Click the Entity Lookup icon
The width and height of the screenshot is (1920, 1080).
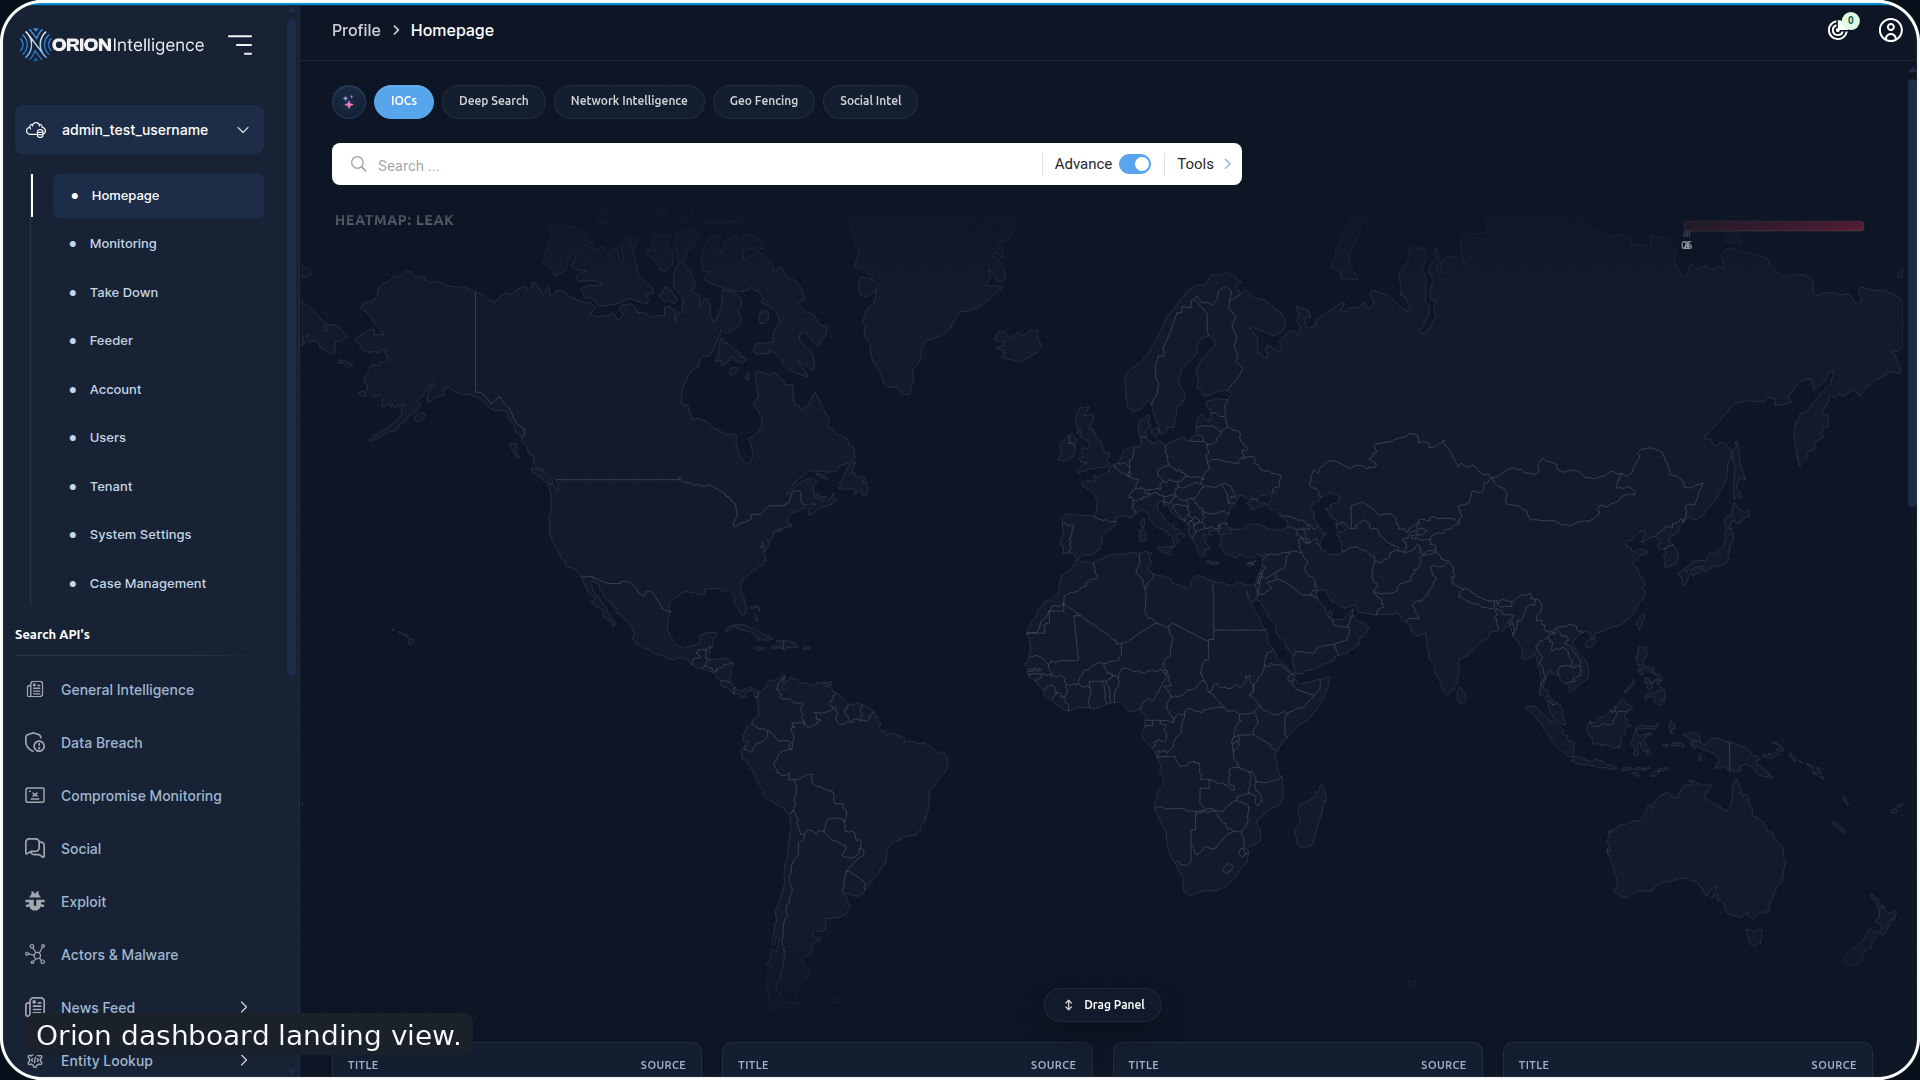point(35,1060)
